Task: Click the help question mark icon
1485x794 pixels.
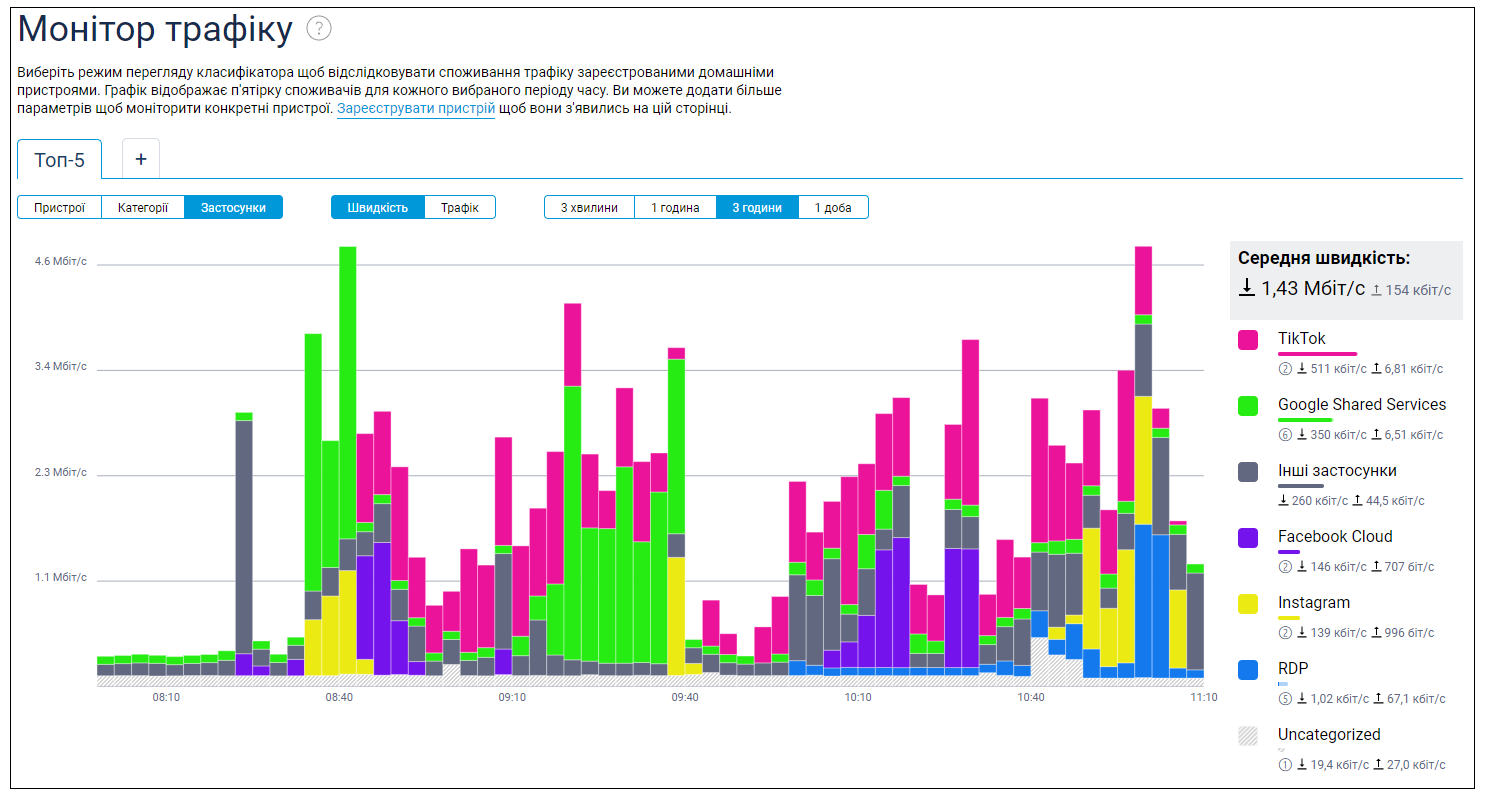Action: point(319,30)
